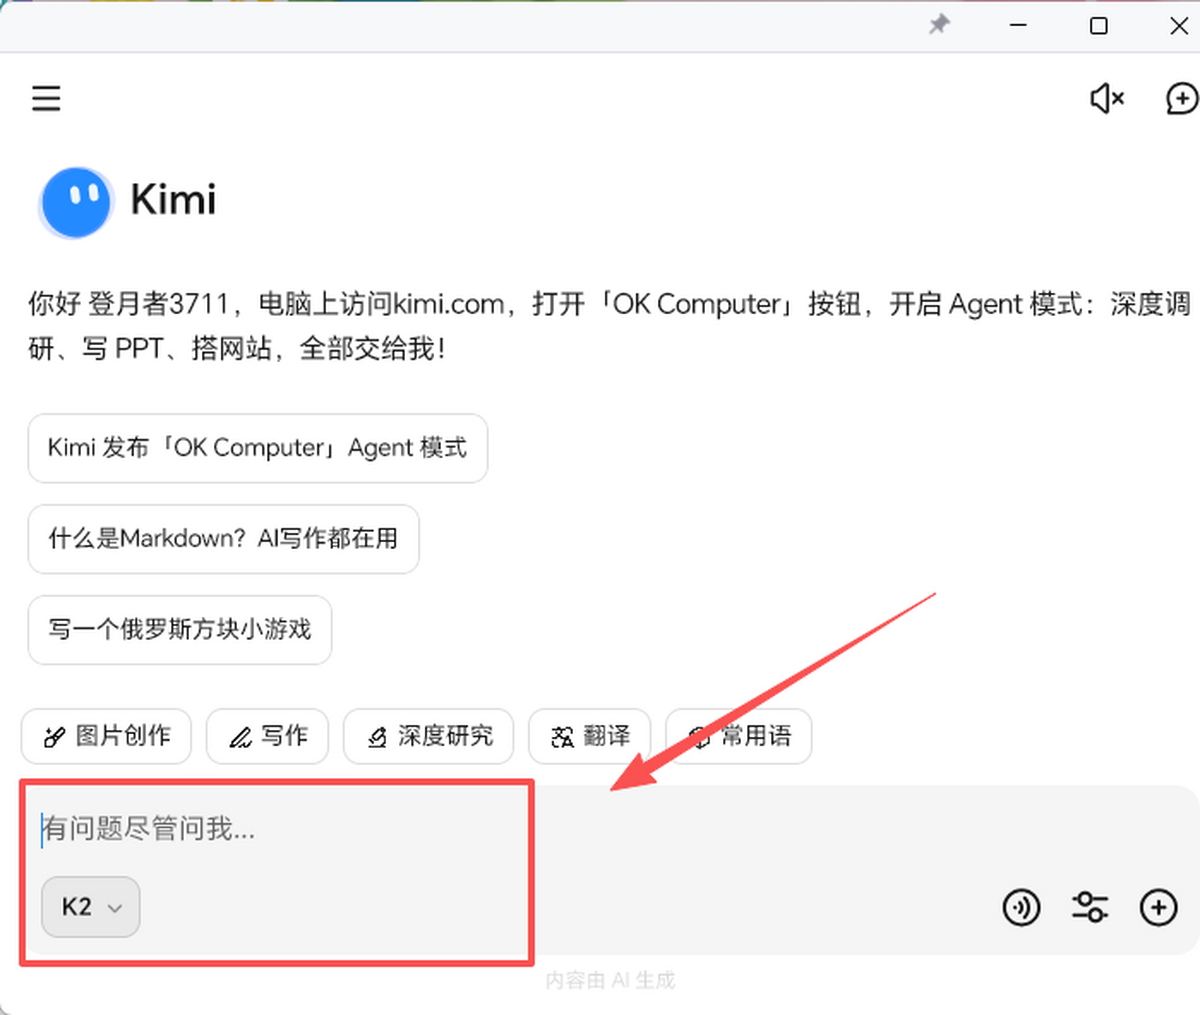Open the hamburger sidebar menu
Viewport: 1200px width, 1015px height.
click(x=46, y=98)
